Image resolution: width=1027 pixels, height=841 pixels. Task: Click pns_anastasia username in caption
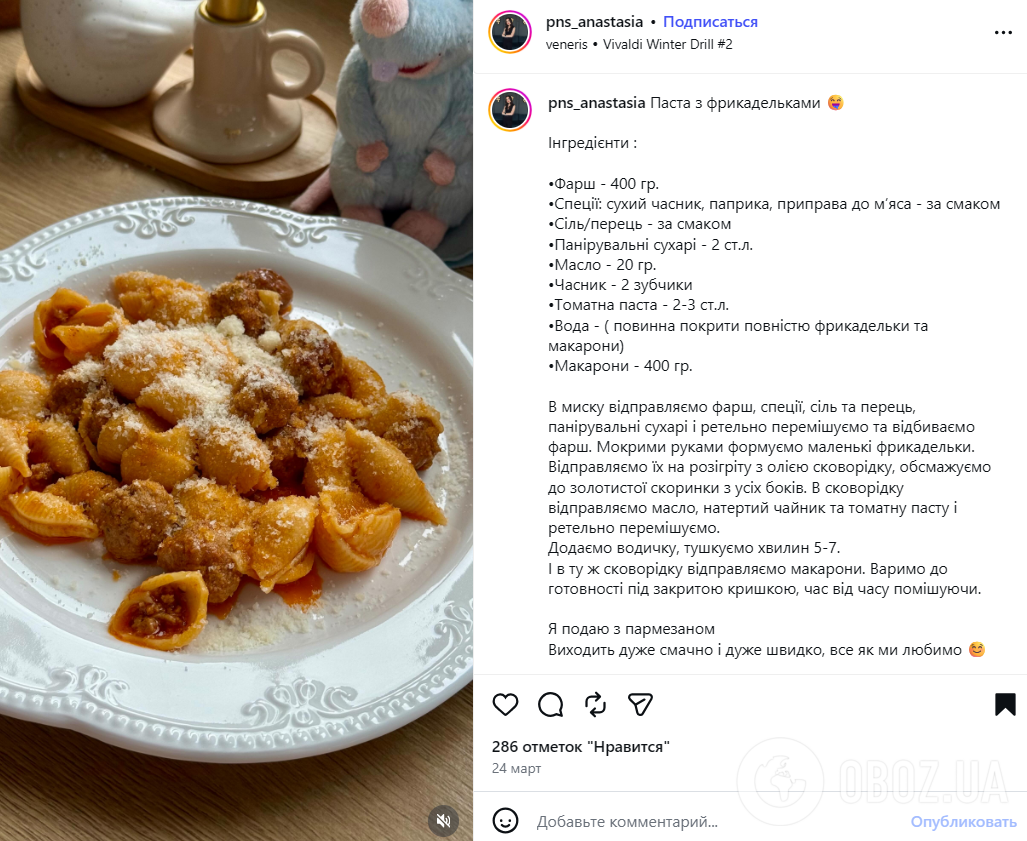pyautogui.click(x=597, y=103)
